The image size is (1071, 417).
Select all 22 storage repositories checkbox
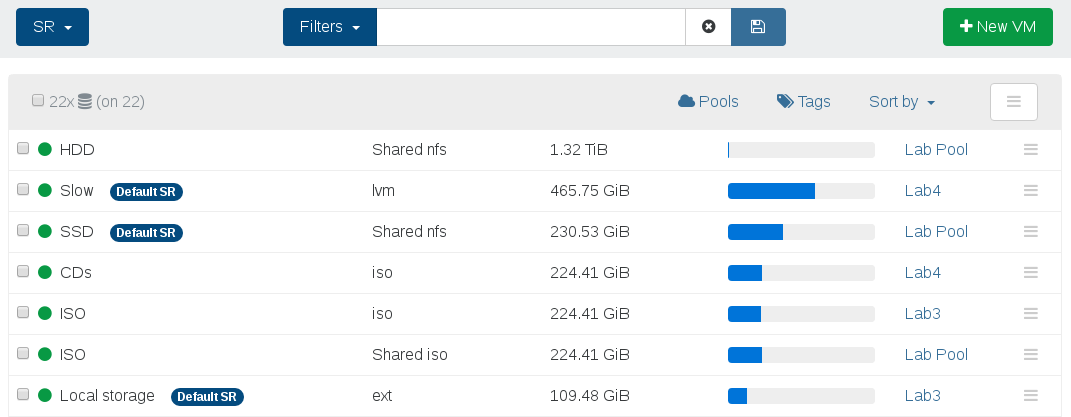tap(38, 100)
